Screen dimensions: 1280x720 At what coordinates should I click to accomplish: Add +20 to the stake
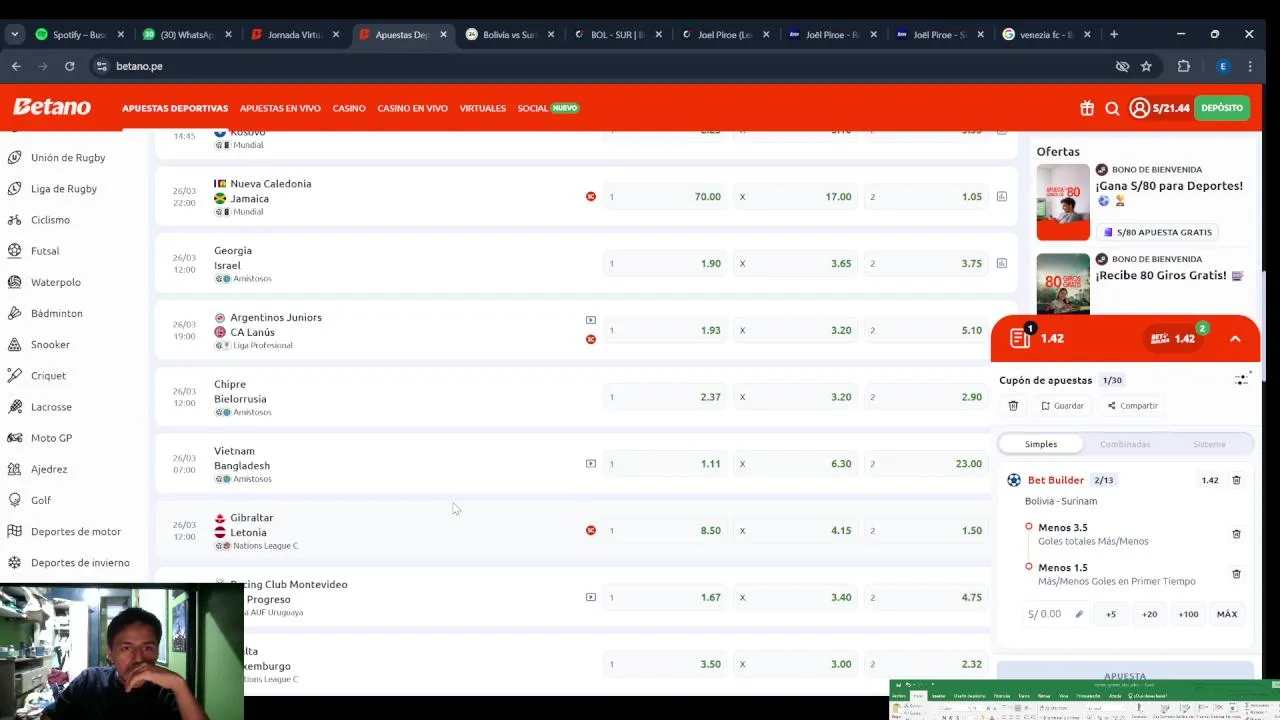[x=1149, y=614]
